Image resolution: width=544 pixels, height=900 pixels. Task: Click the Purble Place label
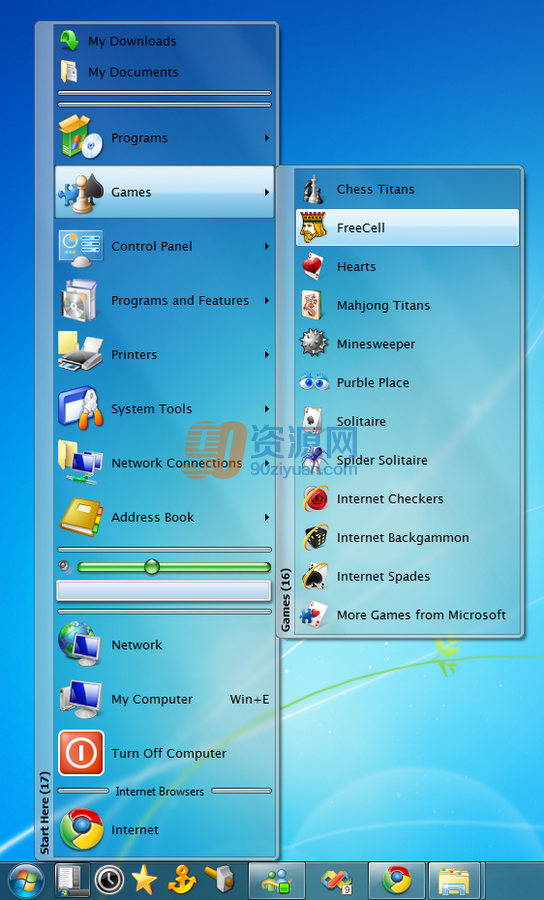pyautogui.click(x=373, y=383)
